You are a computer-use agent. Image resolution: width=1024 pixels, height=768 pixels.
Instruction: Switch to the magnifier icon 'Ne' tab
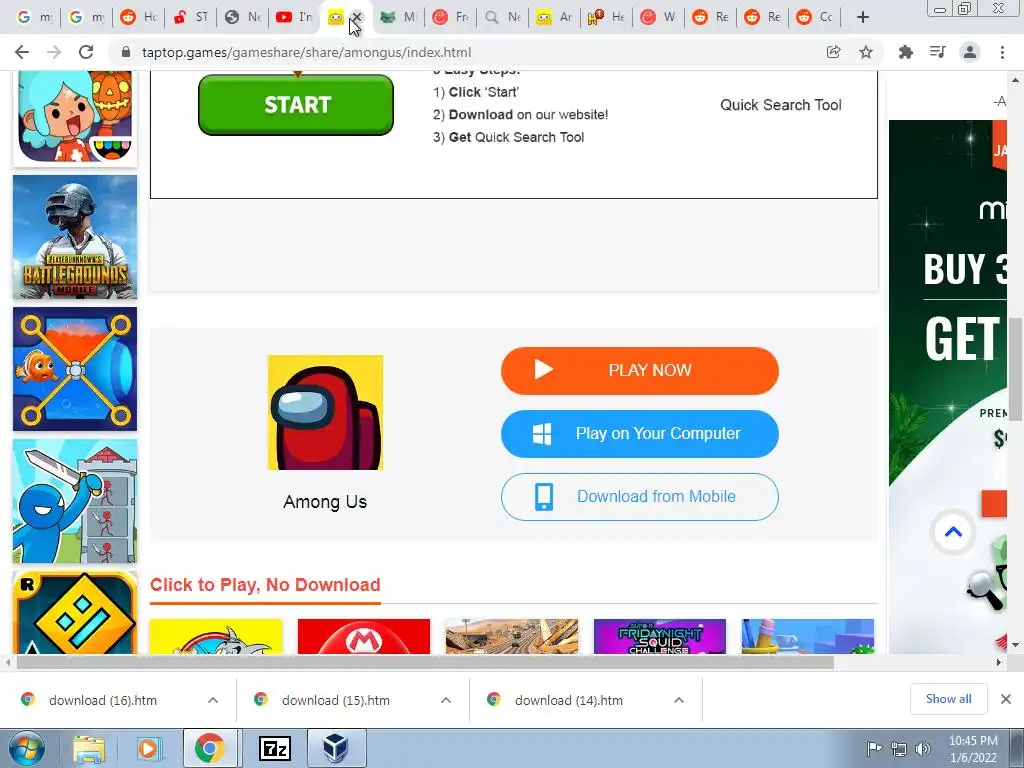[502, 17]
